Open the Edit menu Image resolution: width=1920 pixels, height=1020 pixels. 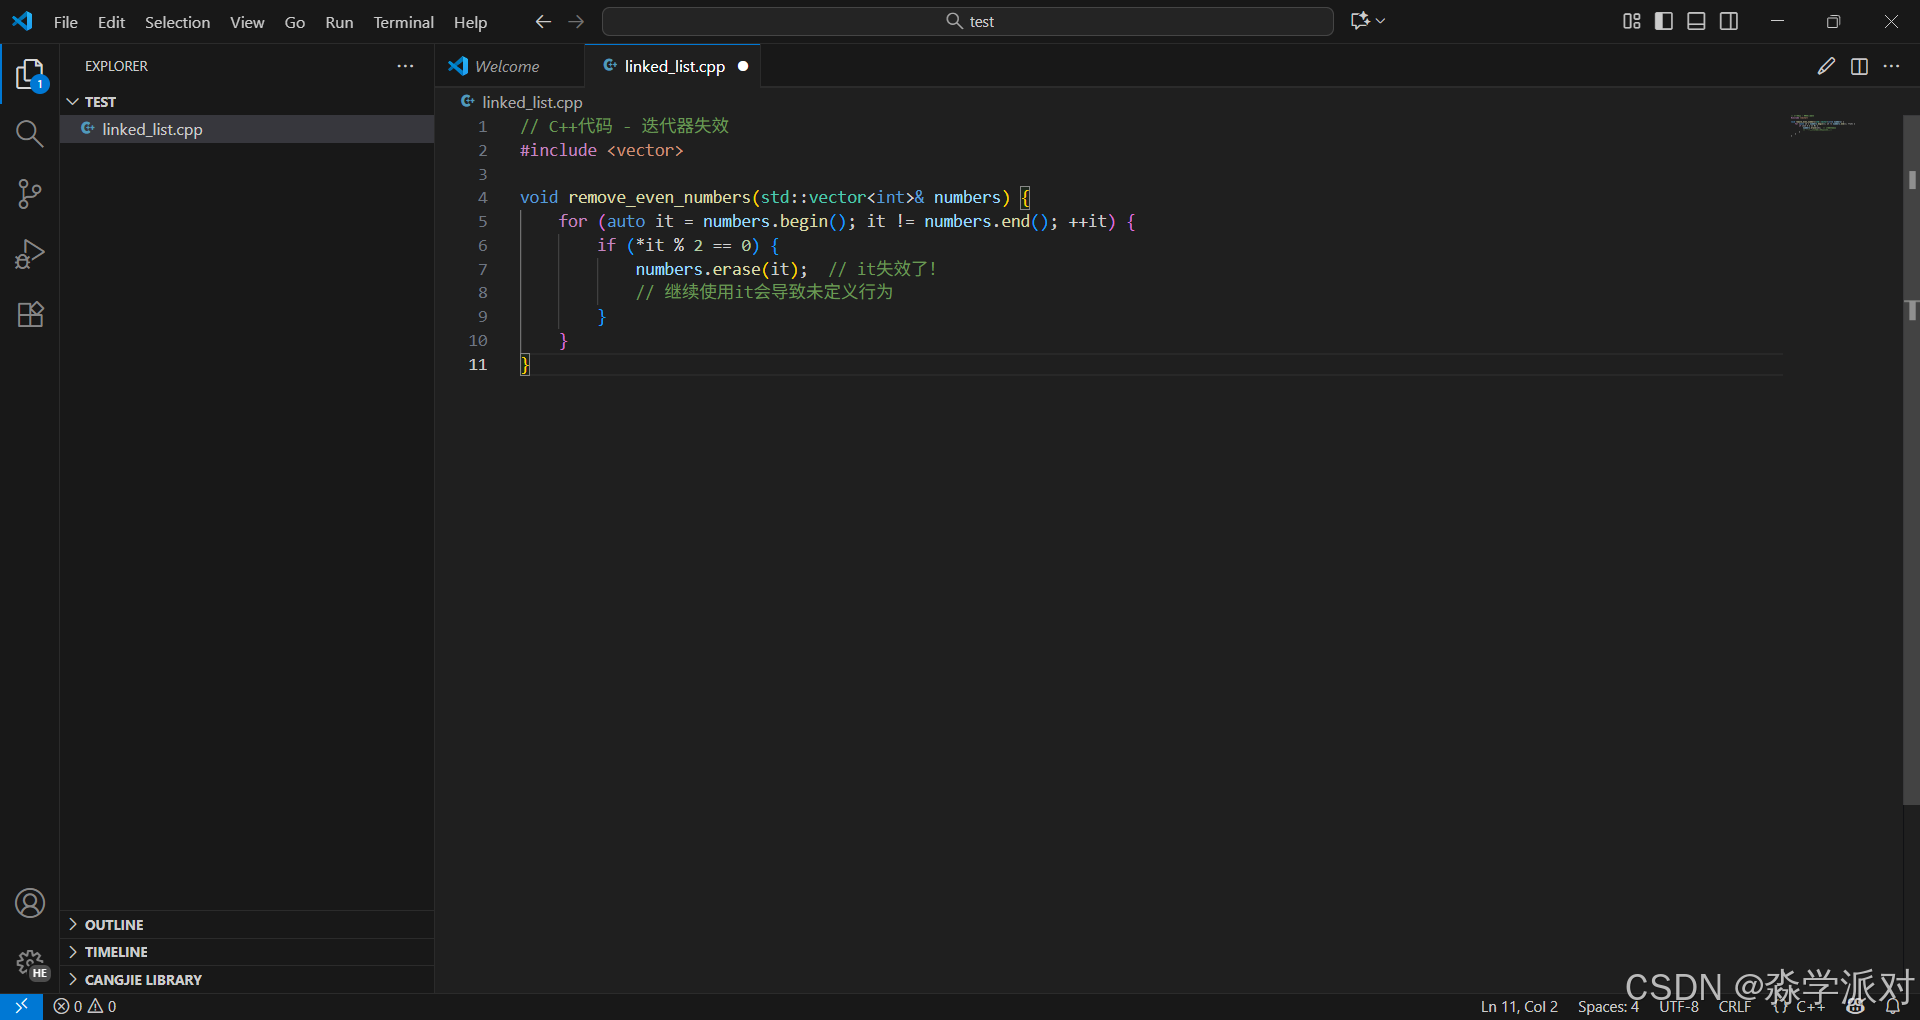coord(111,22)
